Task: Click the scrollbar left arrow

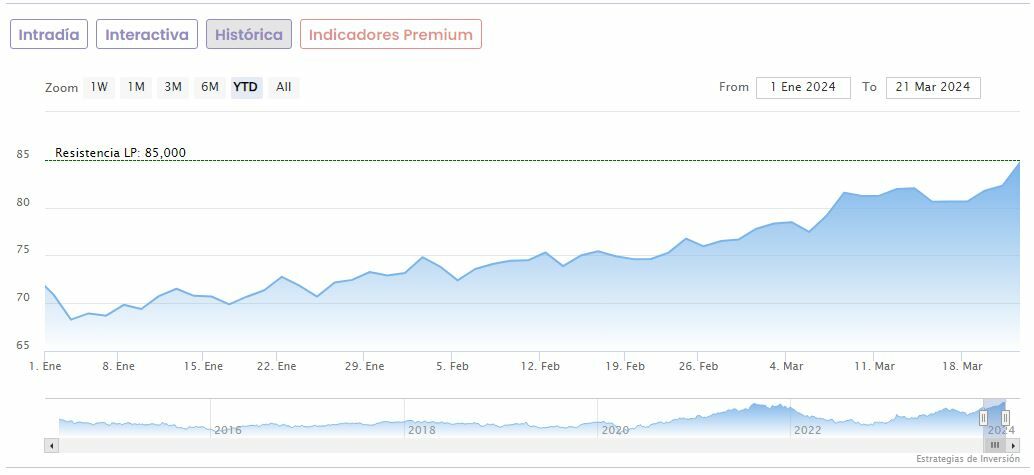Action: tap(52, 445)
